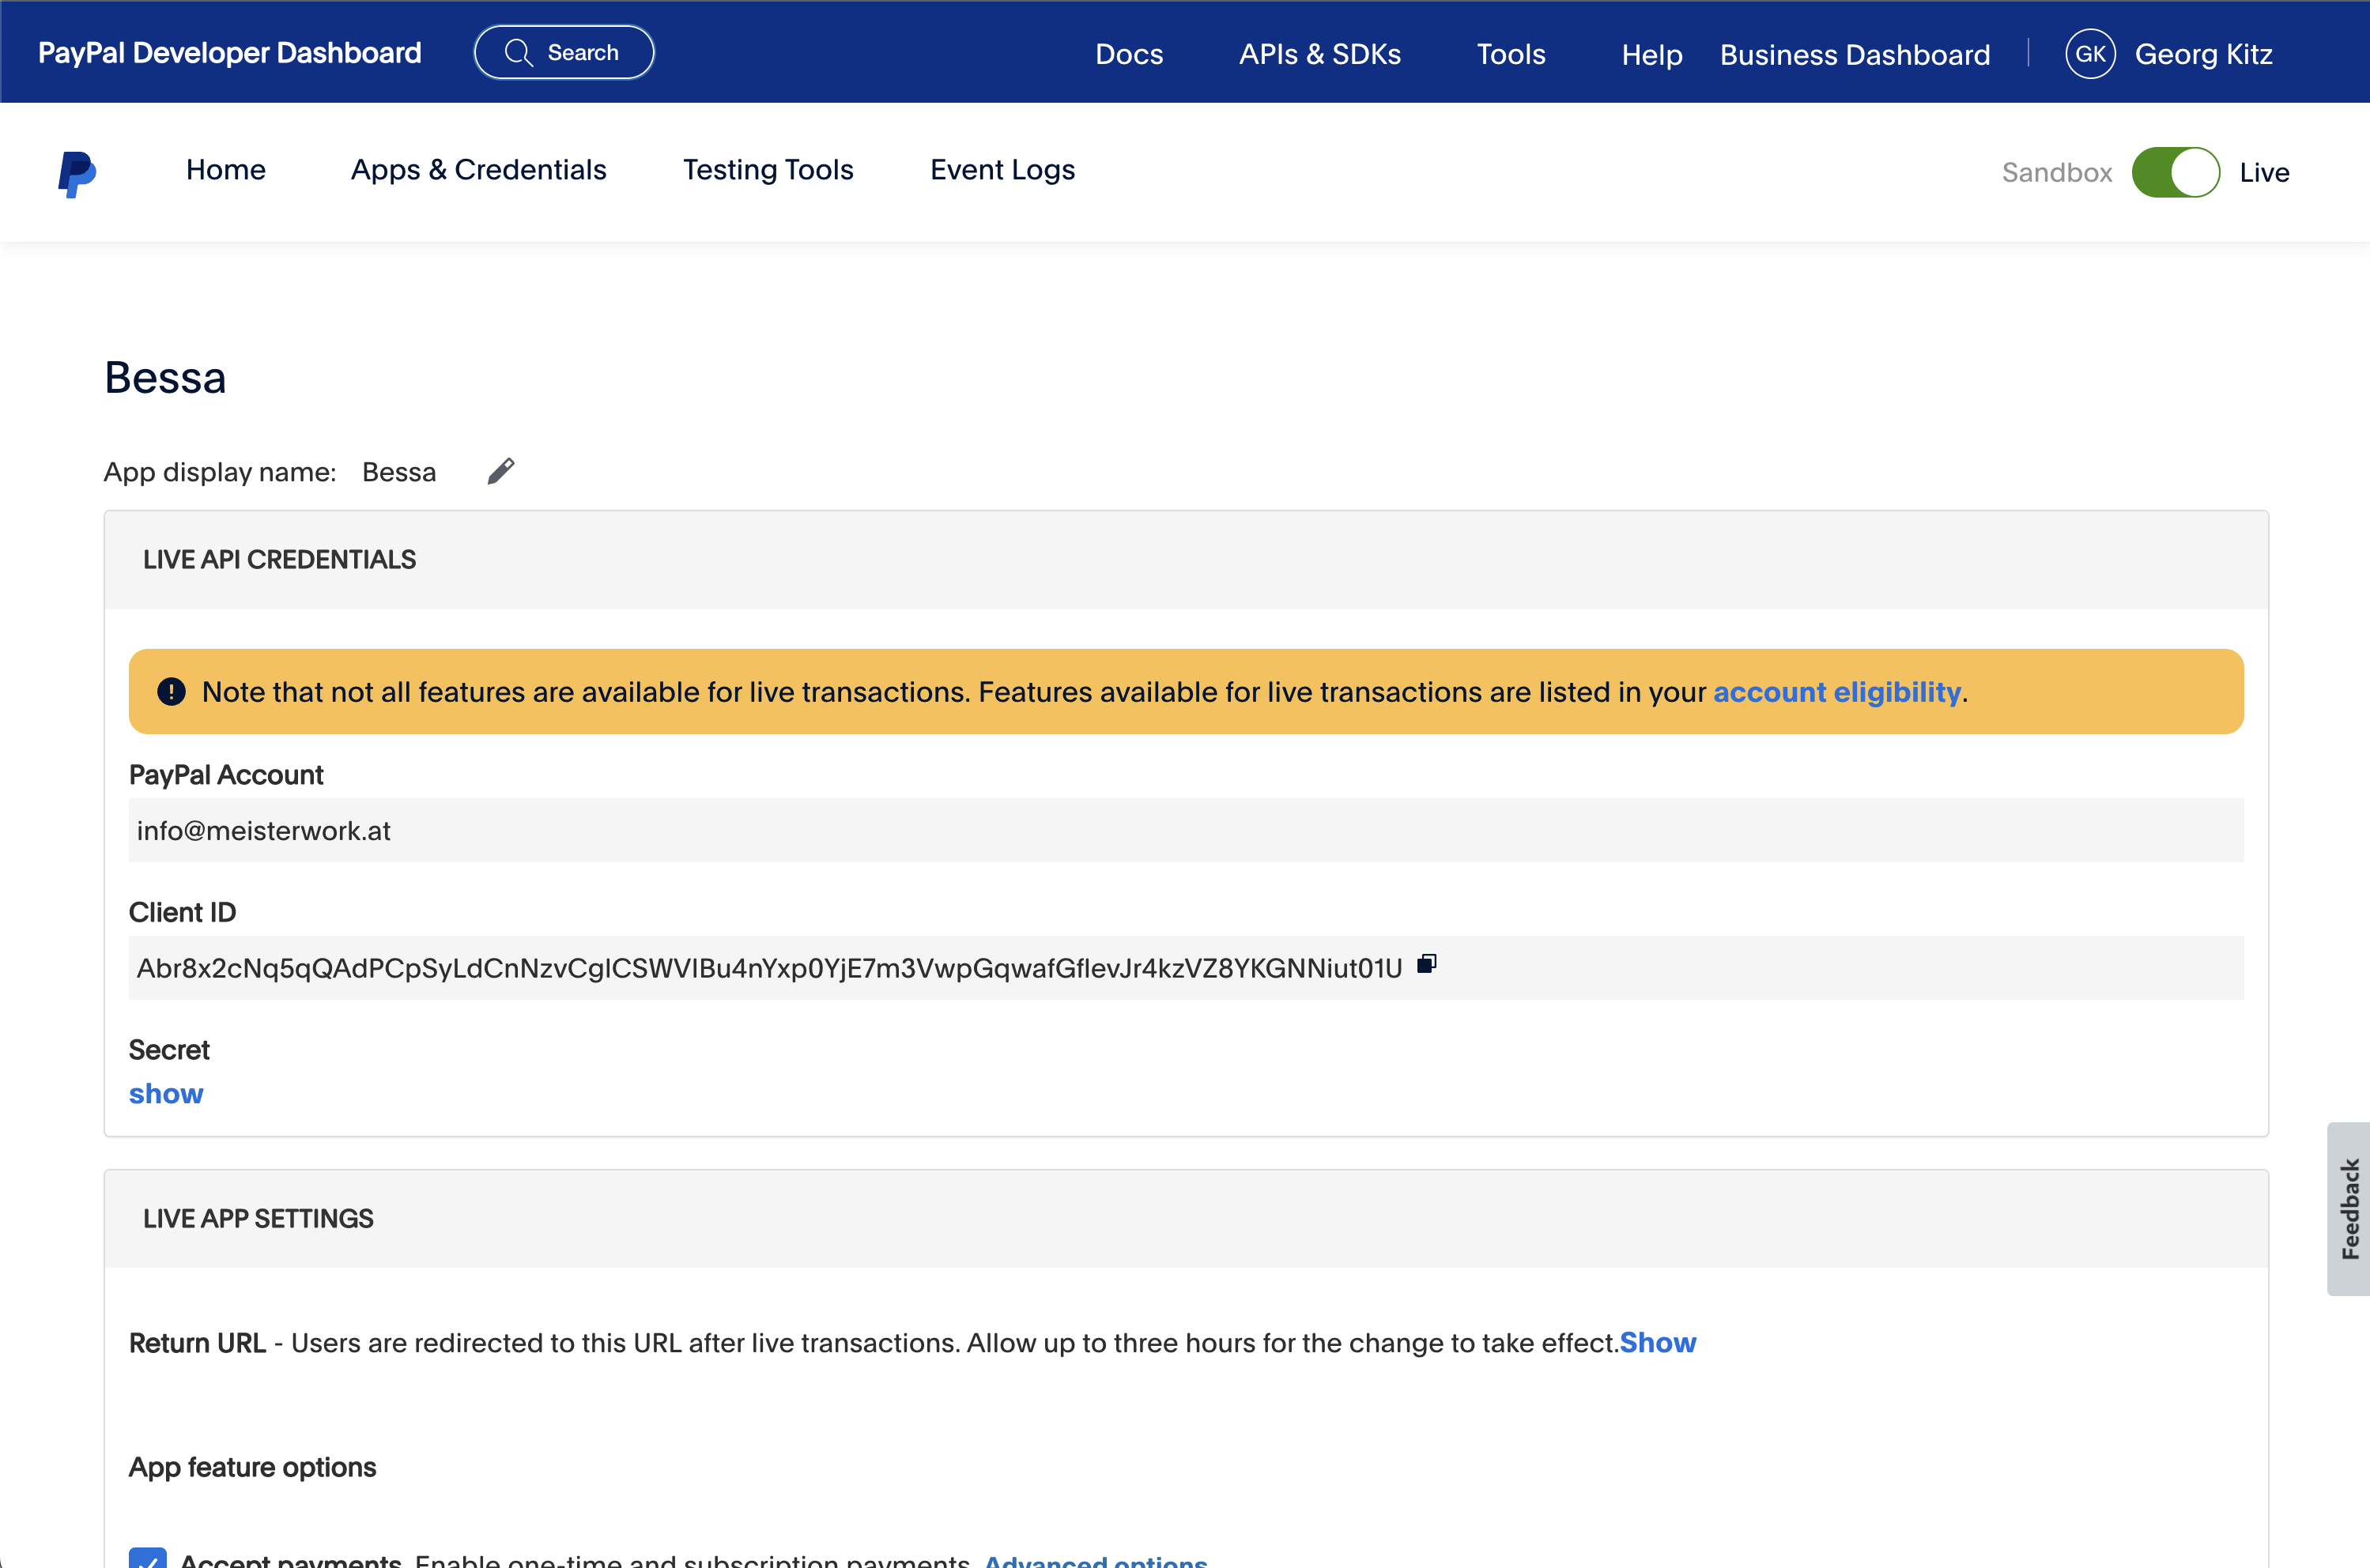This screenshot has height=1568, width=2370.
Task: Click the magnifier icon in Search
Action: tap(517, 53)
